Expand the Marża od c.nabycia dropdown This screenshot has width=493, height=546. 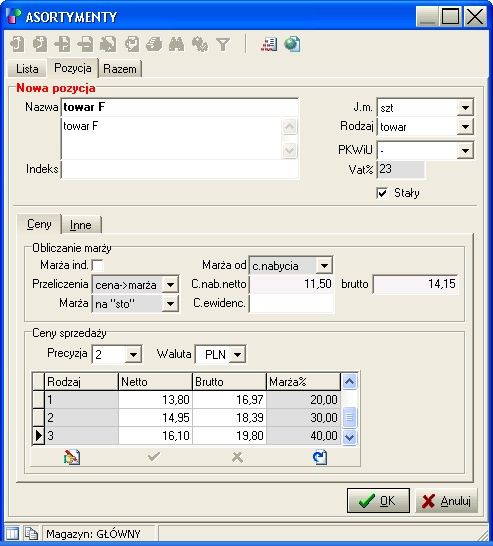(x=324, y=266)
